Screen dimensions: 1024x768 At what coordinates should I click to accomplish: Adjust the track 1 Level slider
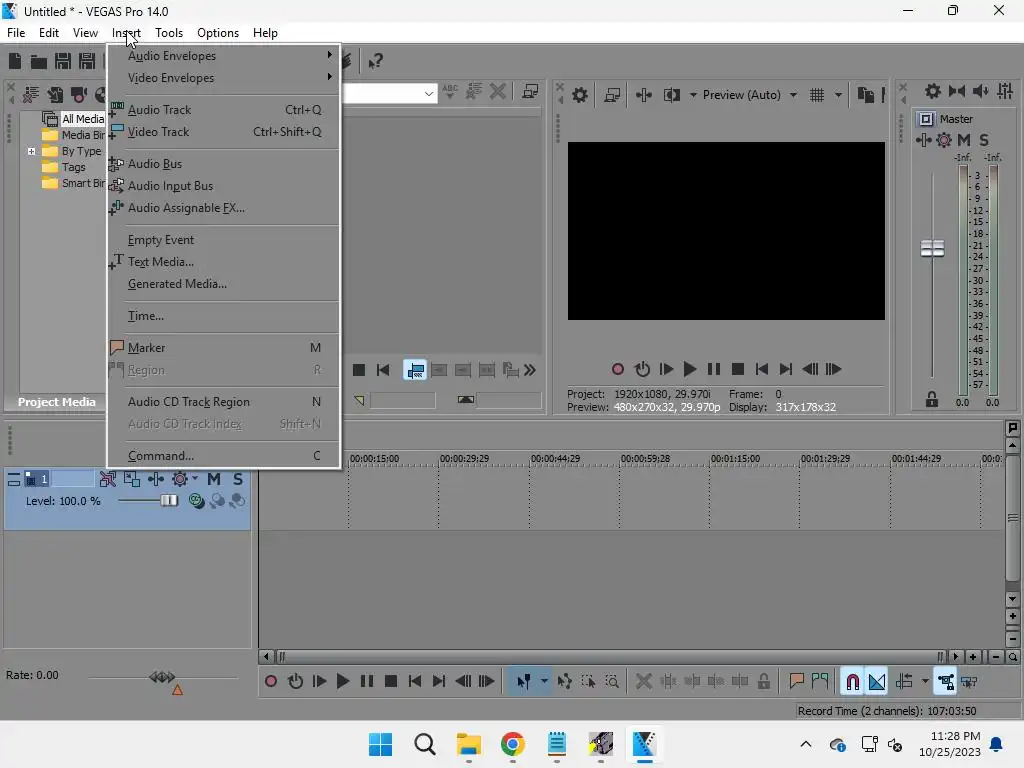[x=168, y=501]
